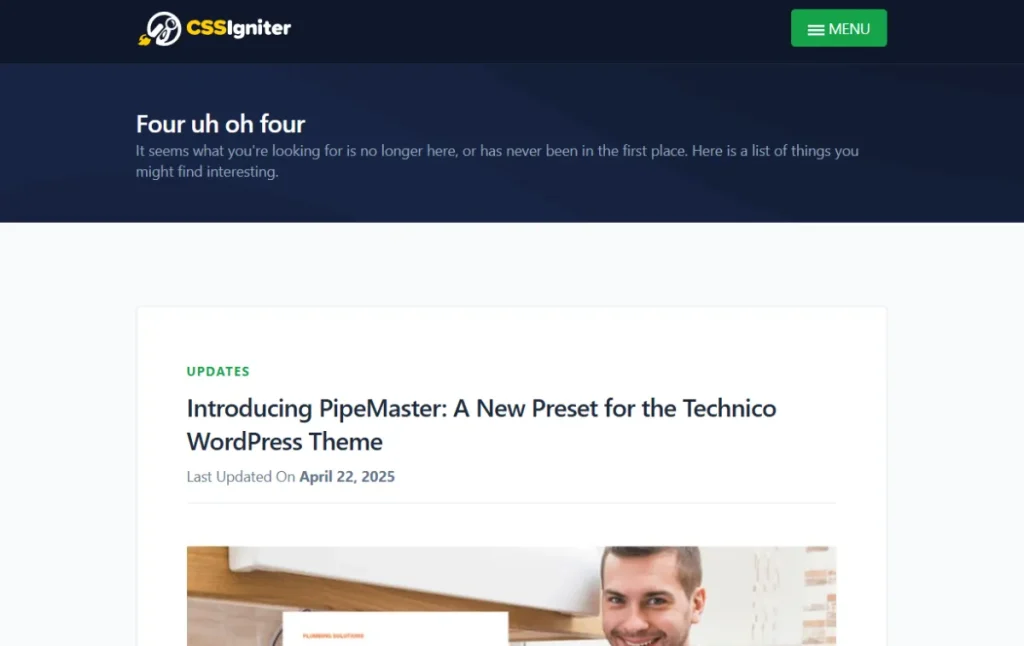Click the MENU label text
This screenshot has height=646, width=1024.
[849, 29]
